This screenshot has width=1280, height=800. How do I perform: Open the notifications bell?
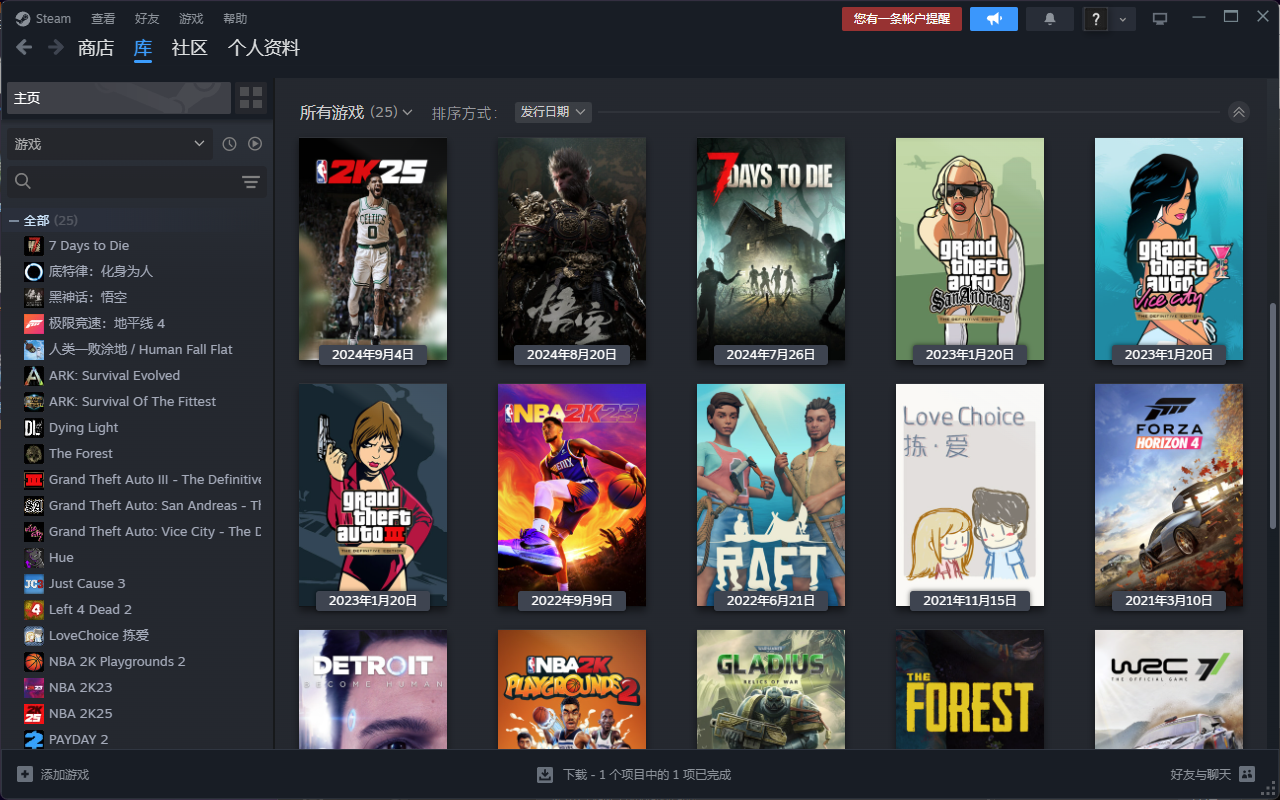(1050, 19)
